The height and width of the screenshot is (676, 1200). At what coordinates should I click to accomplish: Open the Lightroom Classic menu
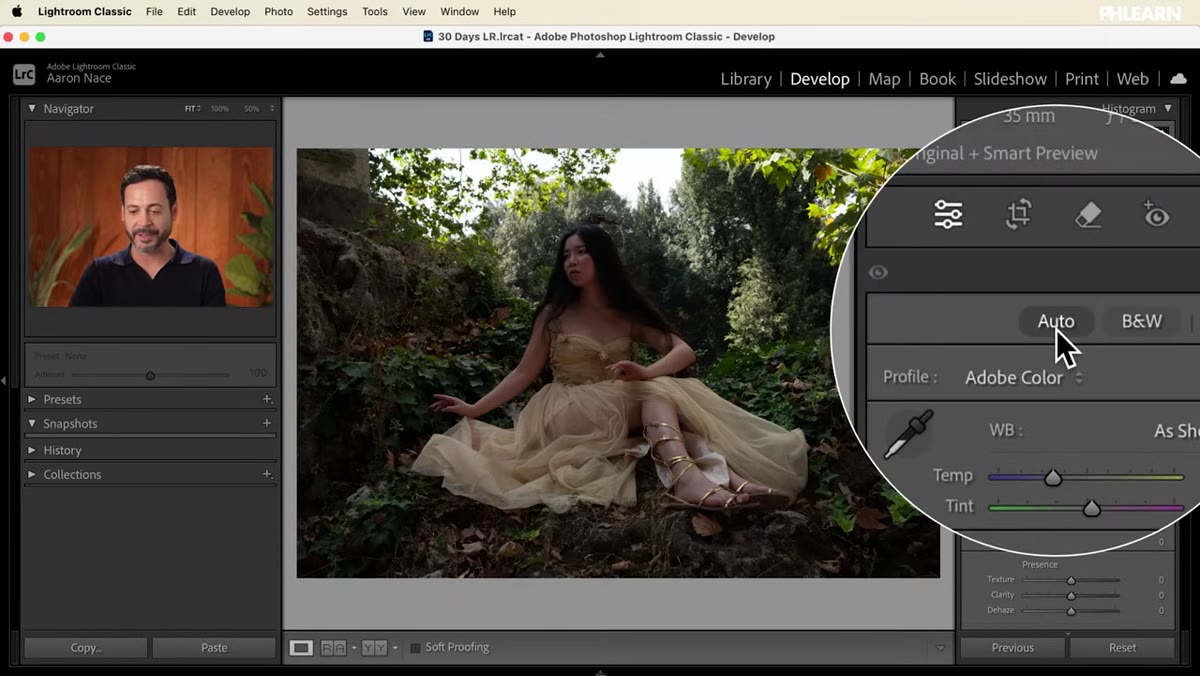85,11
